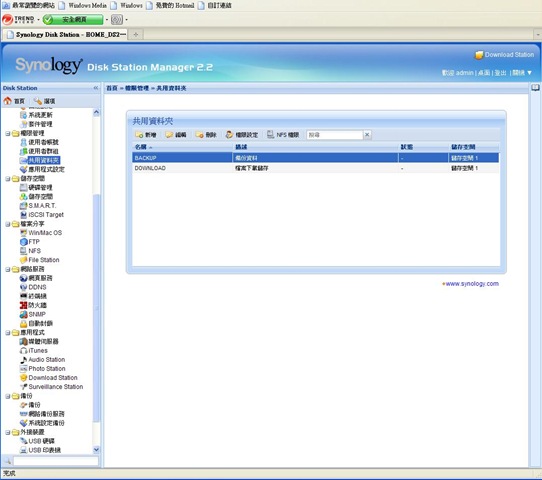
Task: Click the 首頁 breadcrumb link
Action: [112, 88]
